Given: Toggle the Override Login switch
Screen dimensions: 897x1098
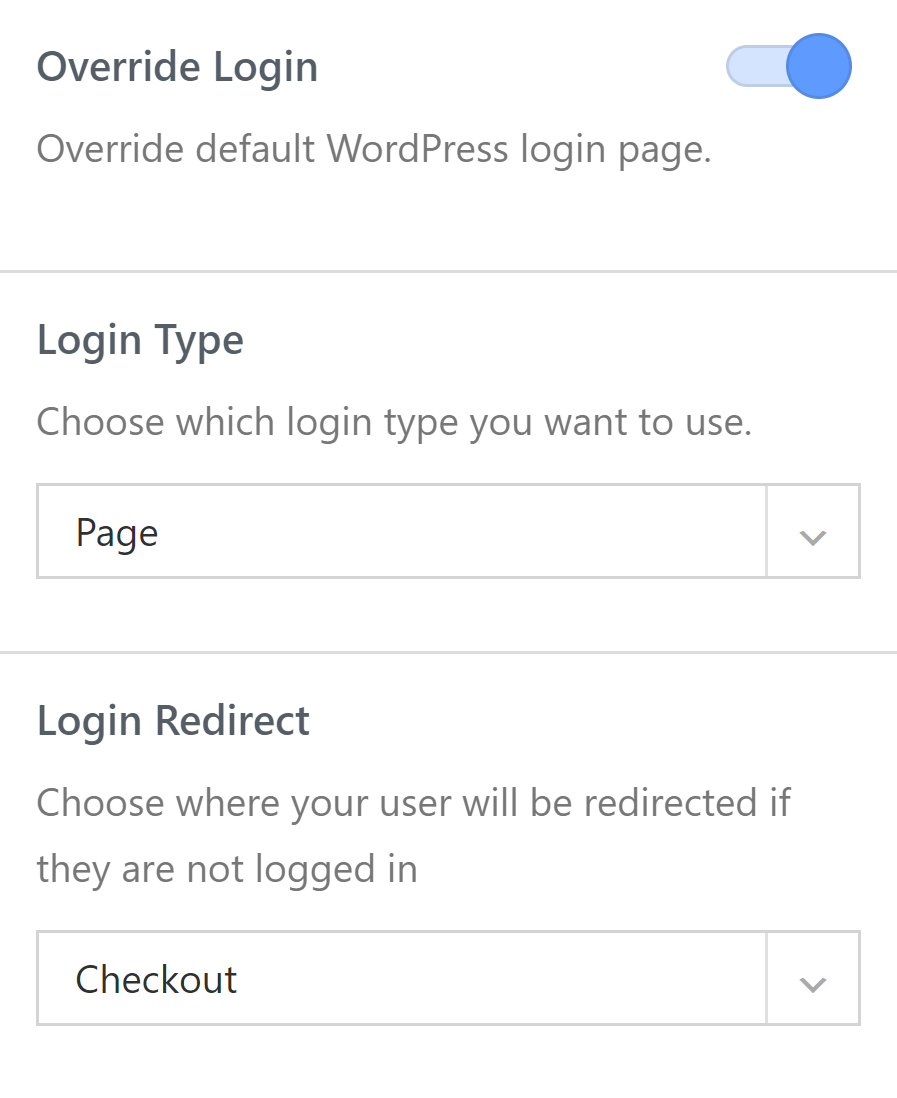Looking at the screenshot, I should [x=788, y=67].
